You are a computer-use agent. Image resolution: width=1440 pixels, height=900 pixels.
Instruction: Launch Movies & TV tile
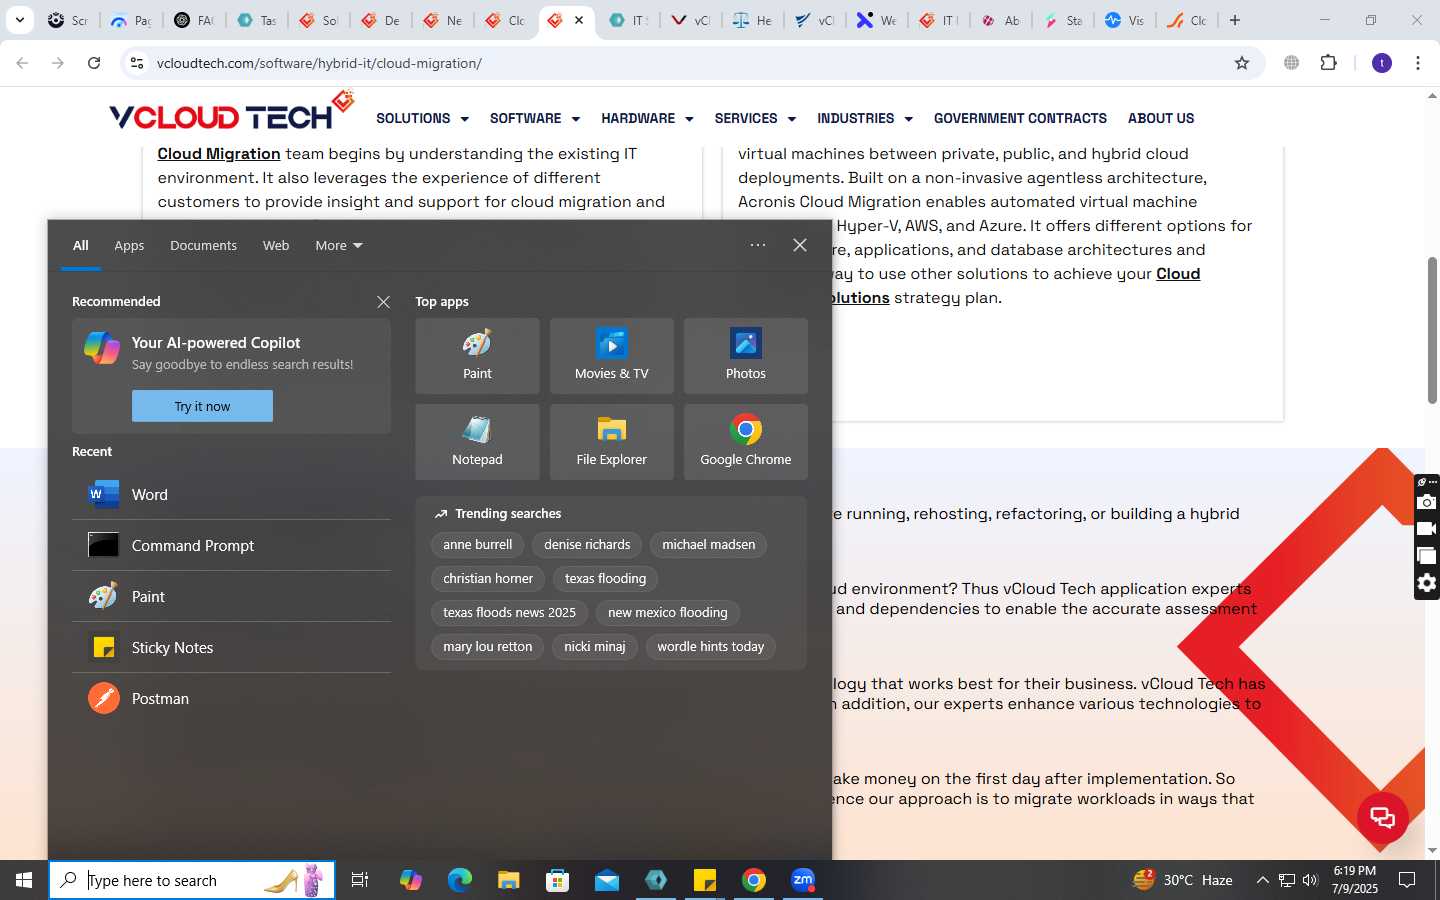pyautogui.click(x=611, y=356)
